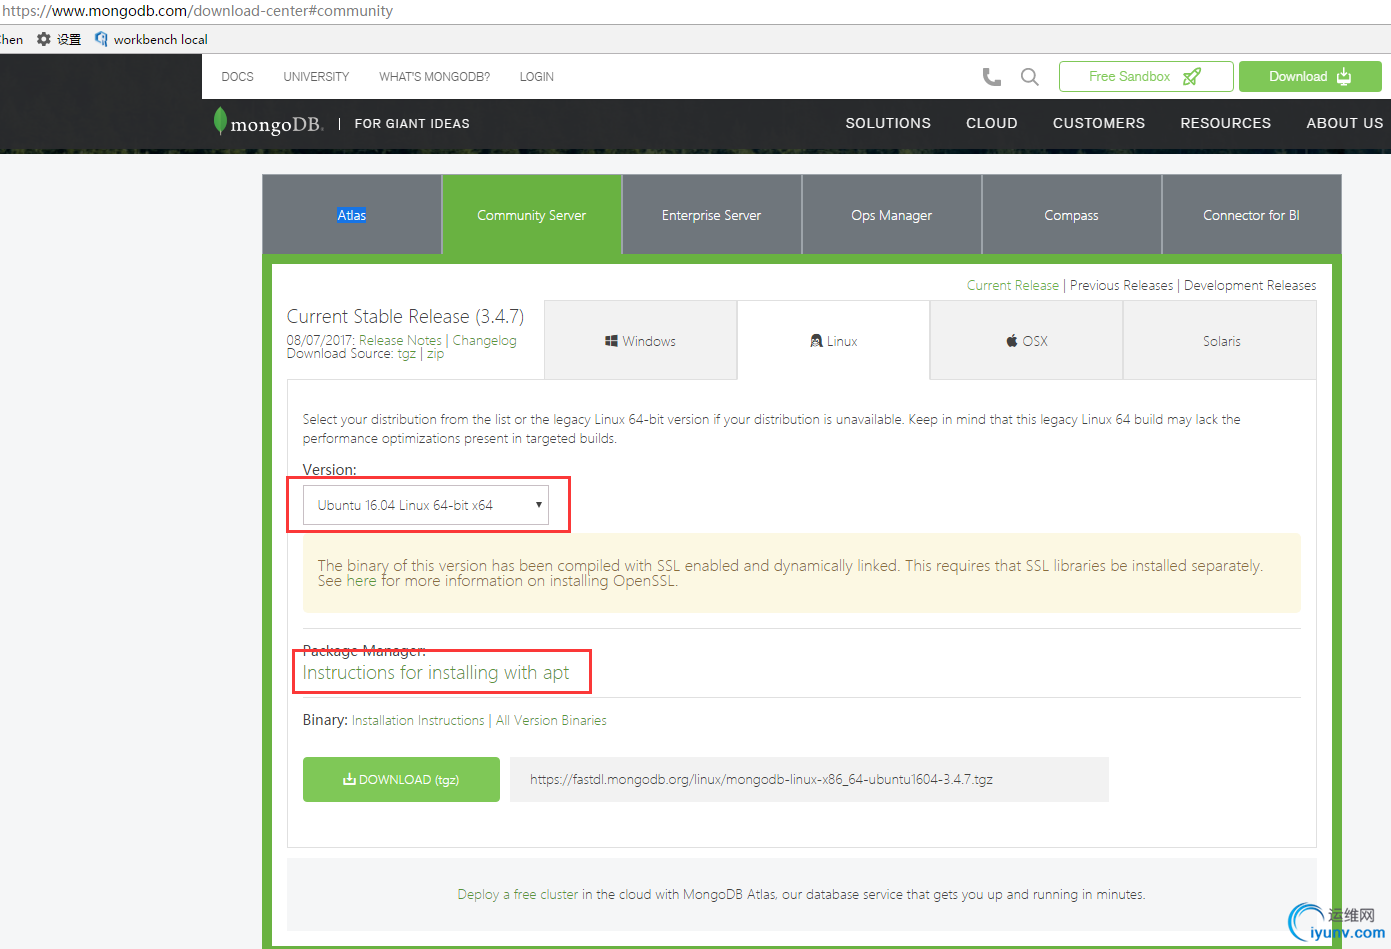1391x949 pixels.
Task: Open the Changelog link
Action: pyautogui.click(x=484, y=340)
